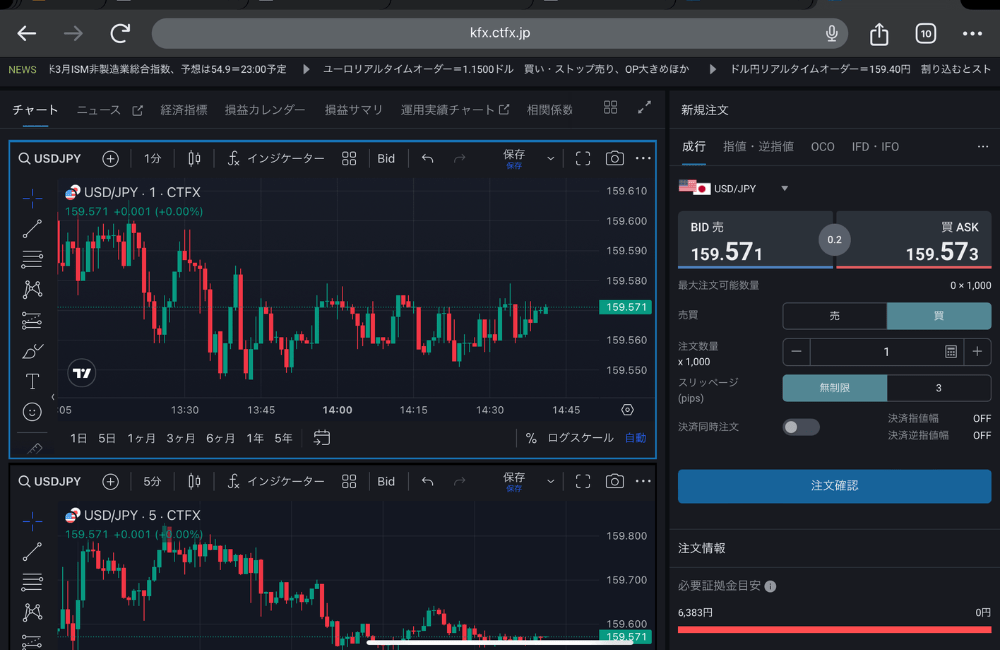Image resolution: width=1000 pixels, height=650 pixels.
Task: Select the 成行 order tab
Action: tap(694, 147)
